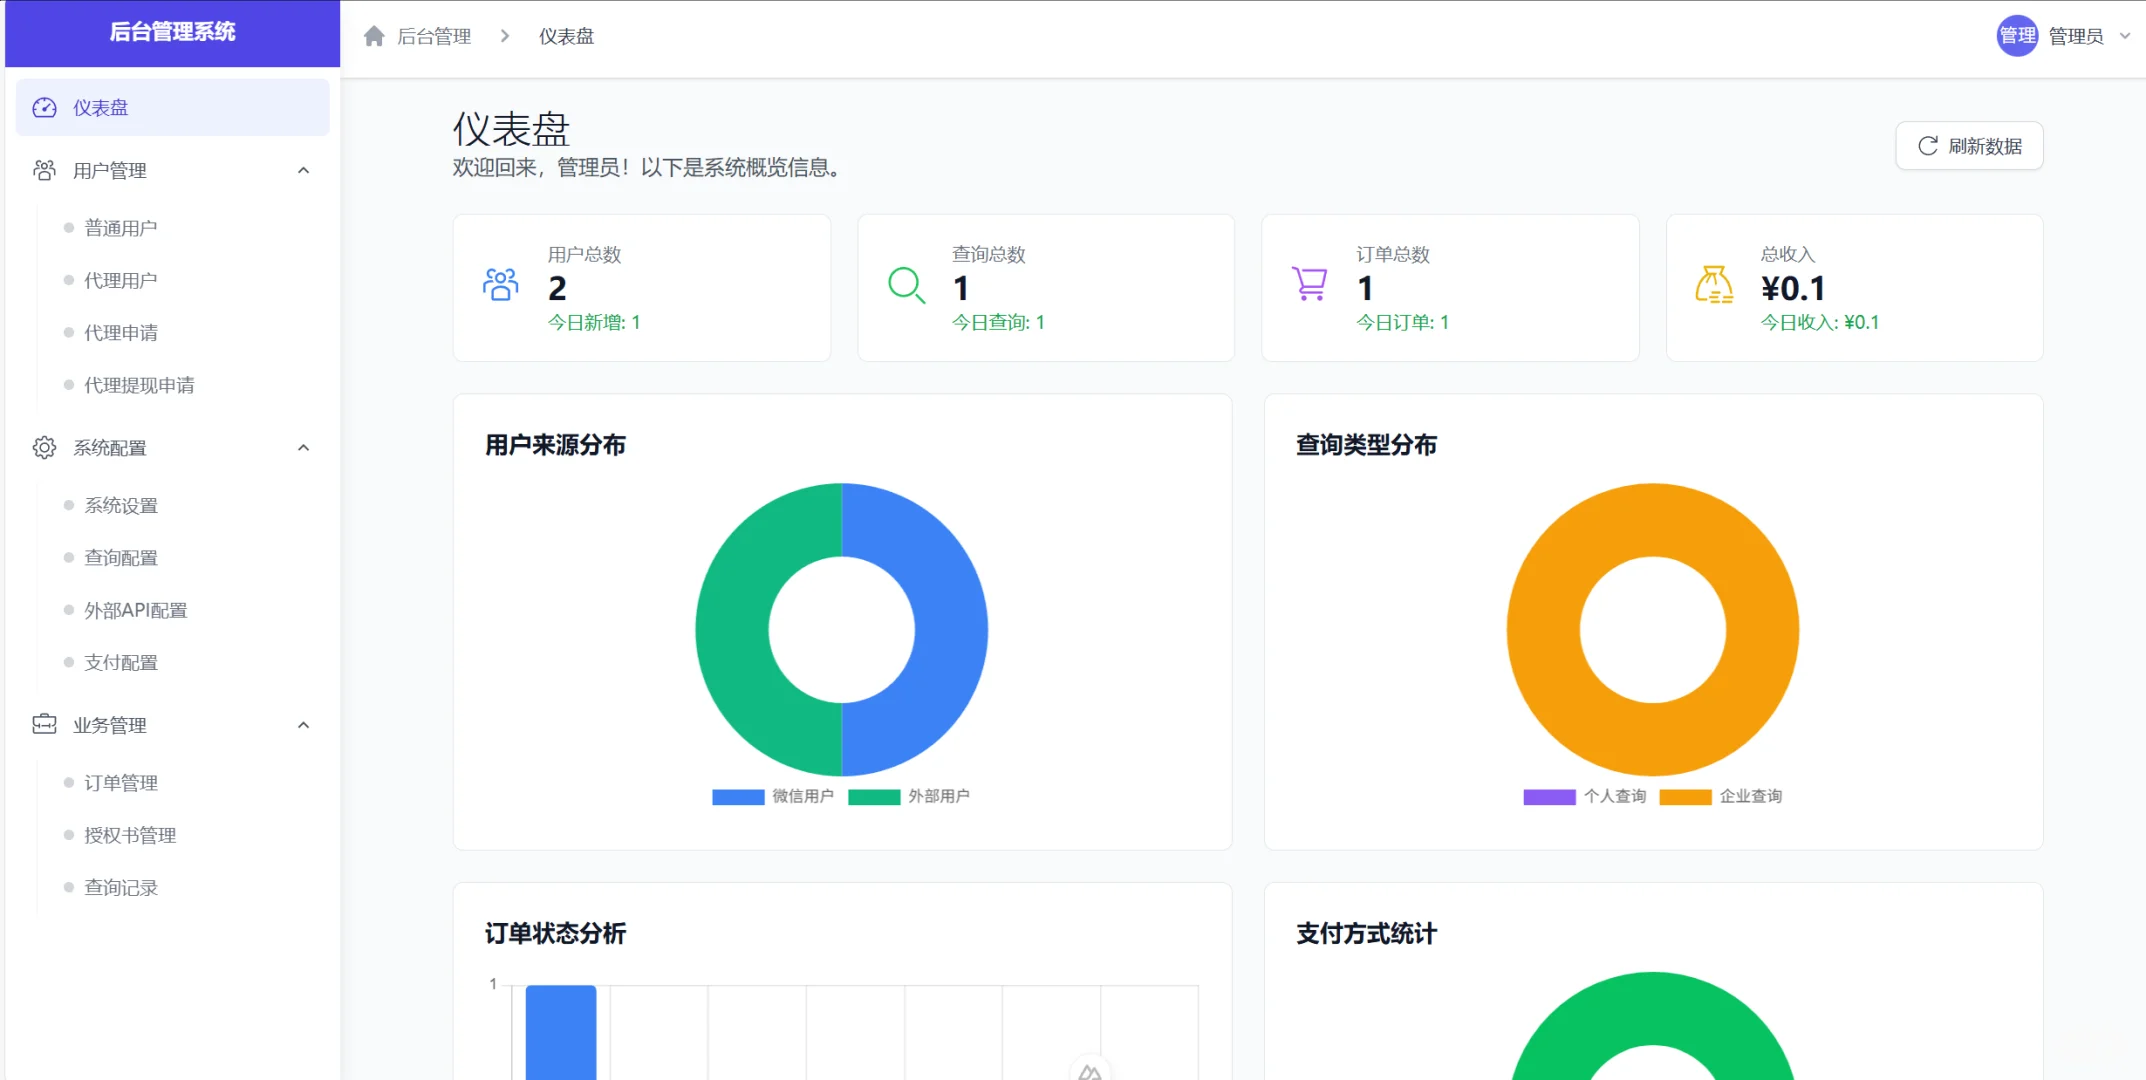Switch to 订单管理 menu item
The image size is (2146, 1080).
coord(121,782)
